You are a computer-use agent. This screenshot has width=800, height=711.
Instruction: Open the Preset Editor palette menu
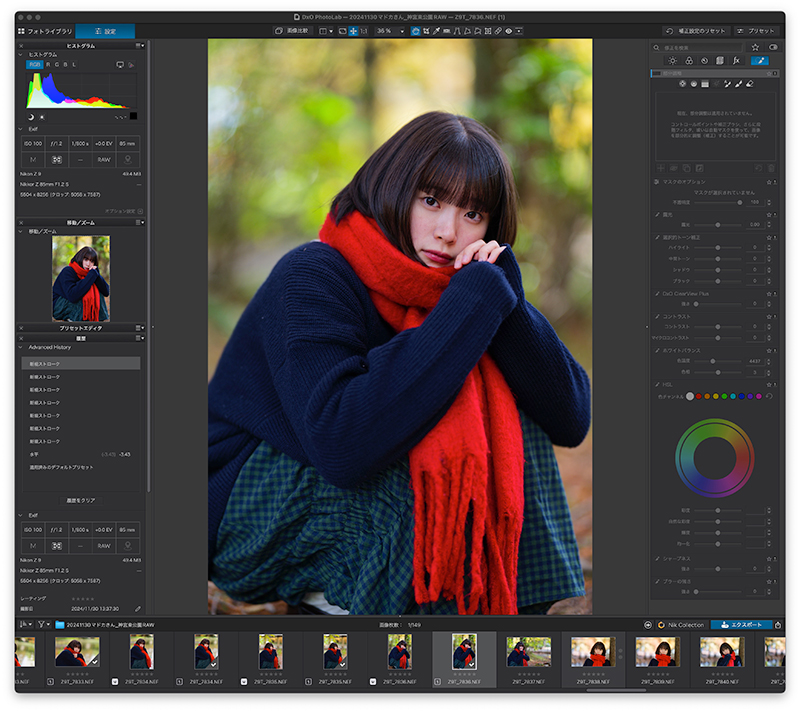coord(140,328)
